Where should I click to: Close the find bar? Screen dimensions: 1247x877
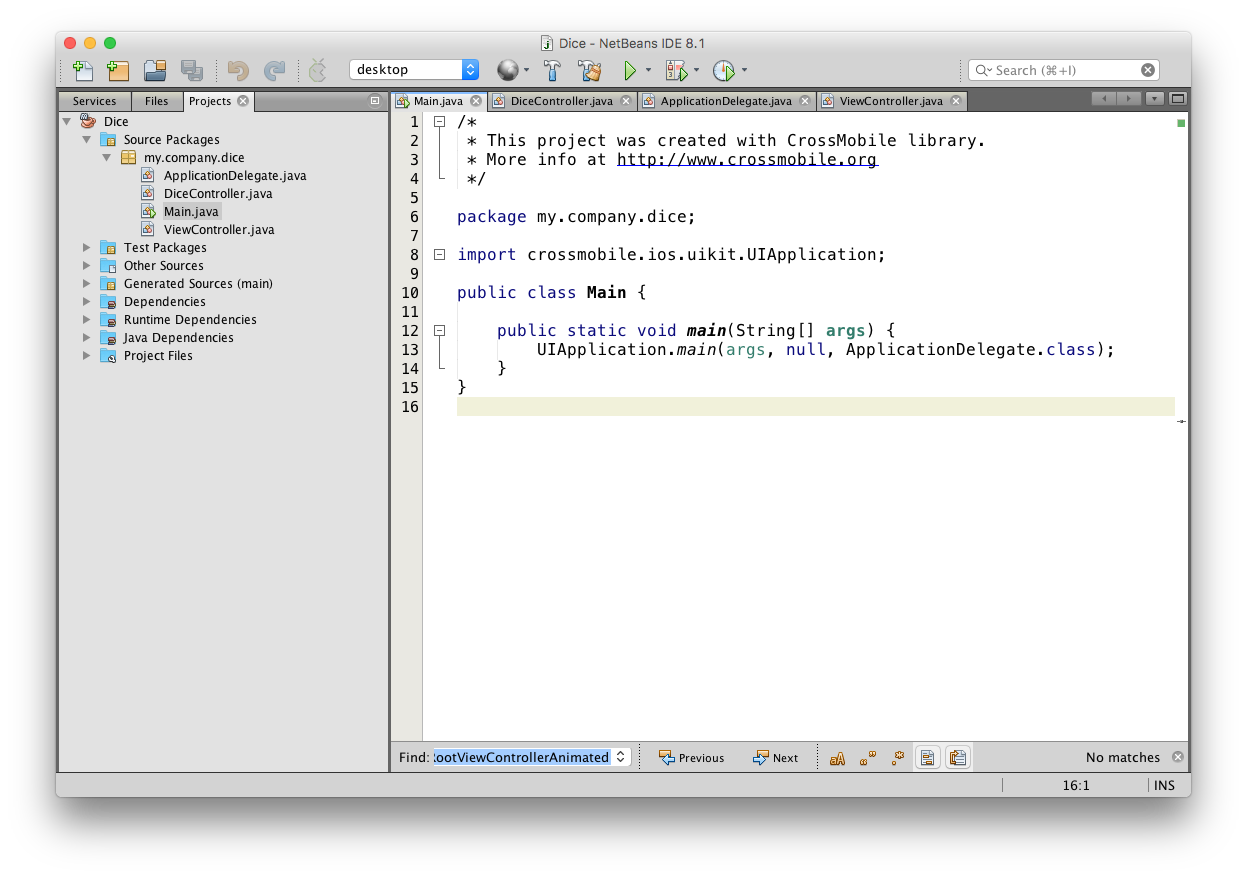(x=1178, y=757)
